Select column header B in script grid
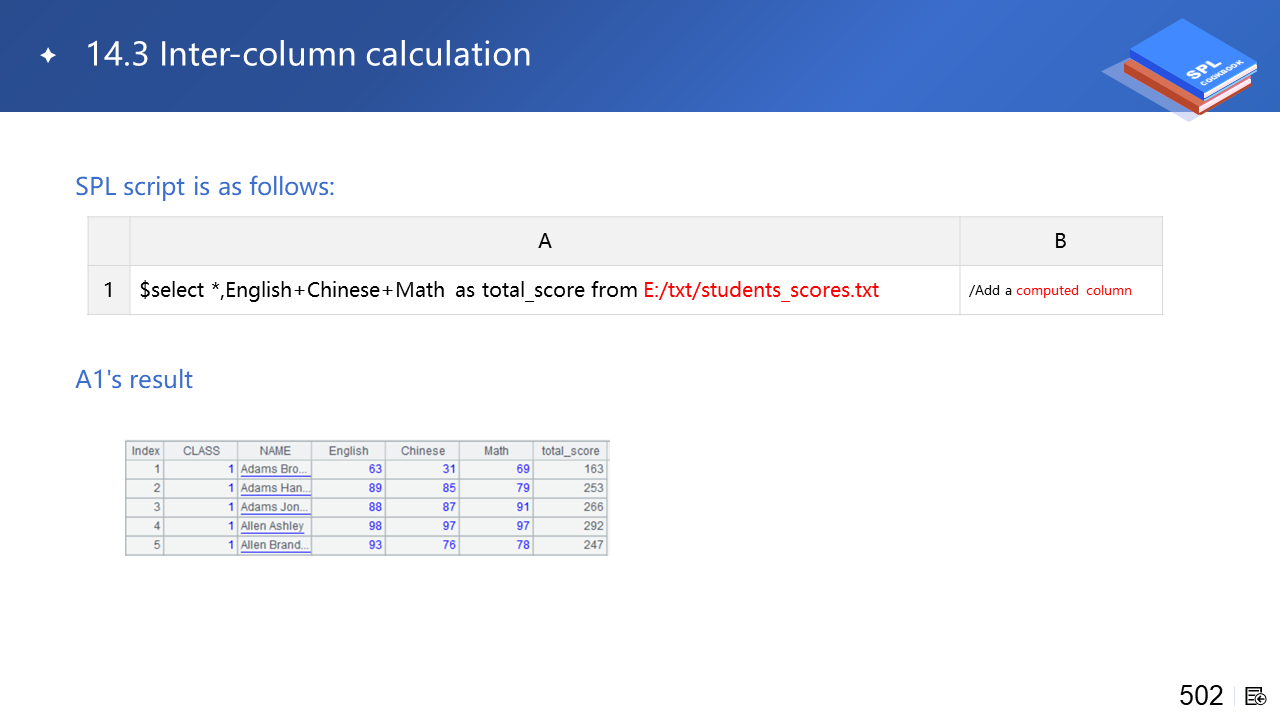This screenshot has width=1280, height=720. [1060, 241]
